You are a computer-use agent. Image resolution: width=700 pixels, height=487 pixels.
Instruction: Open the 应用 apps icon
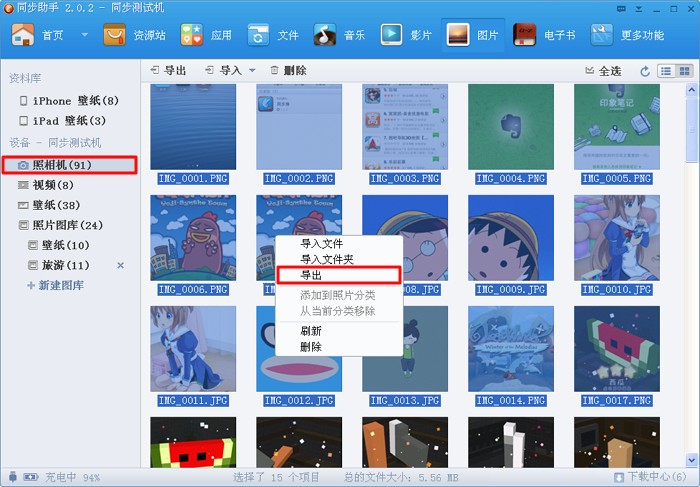[192, 35]
